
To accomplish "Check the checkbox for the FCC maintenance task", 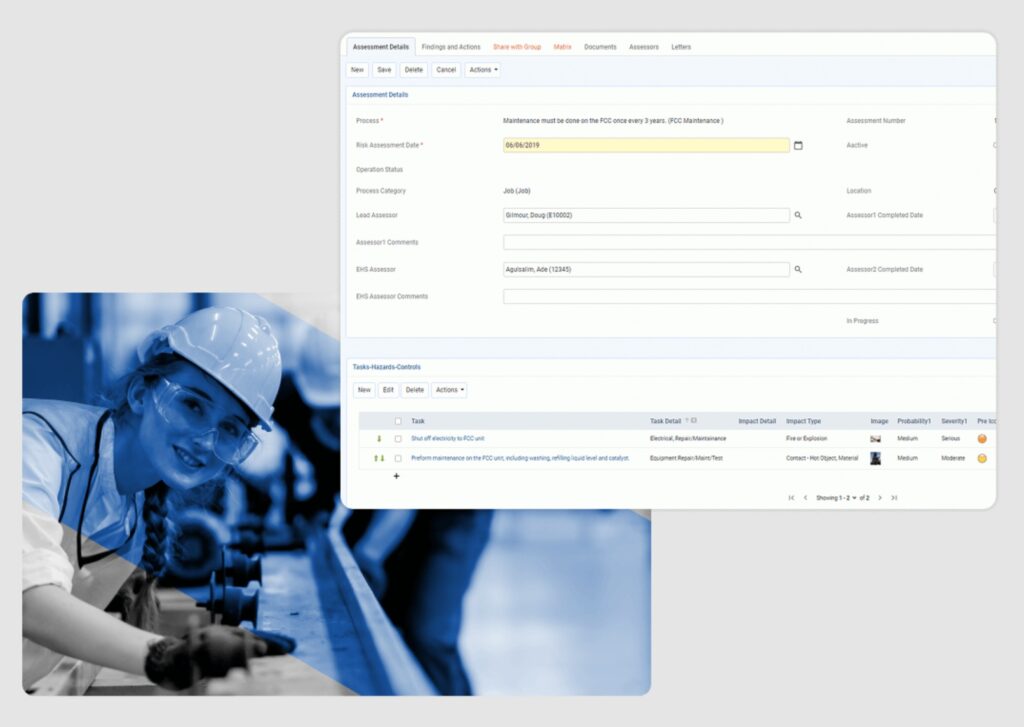I will [x=398, y=458].
